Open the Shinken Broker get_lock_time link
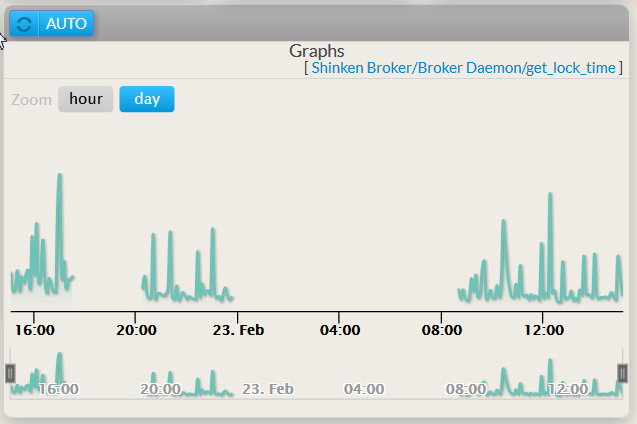Image resolution: width=637 pixels, height=424 pixels. (463, 68)
